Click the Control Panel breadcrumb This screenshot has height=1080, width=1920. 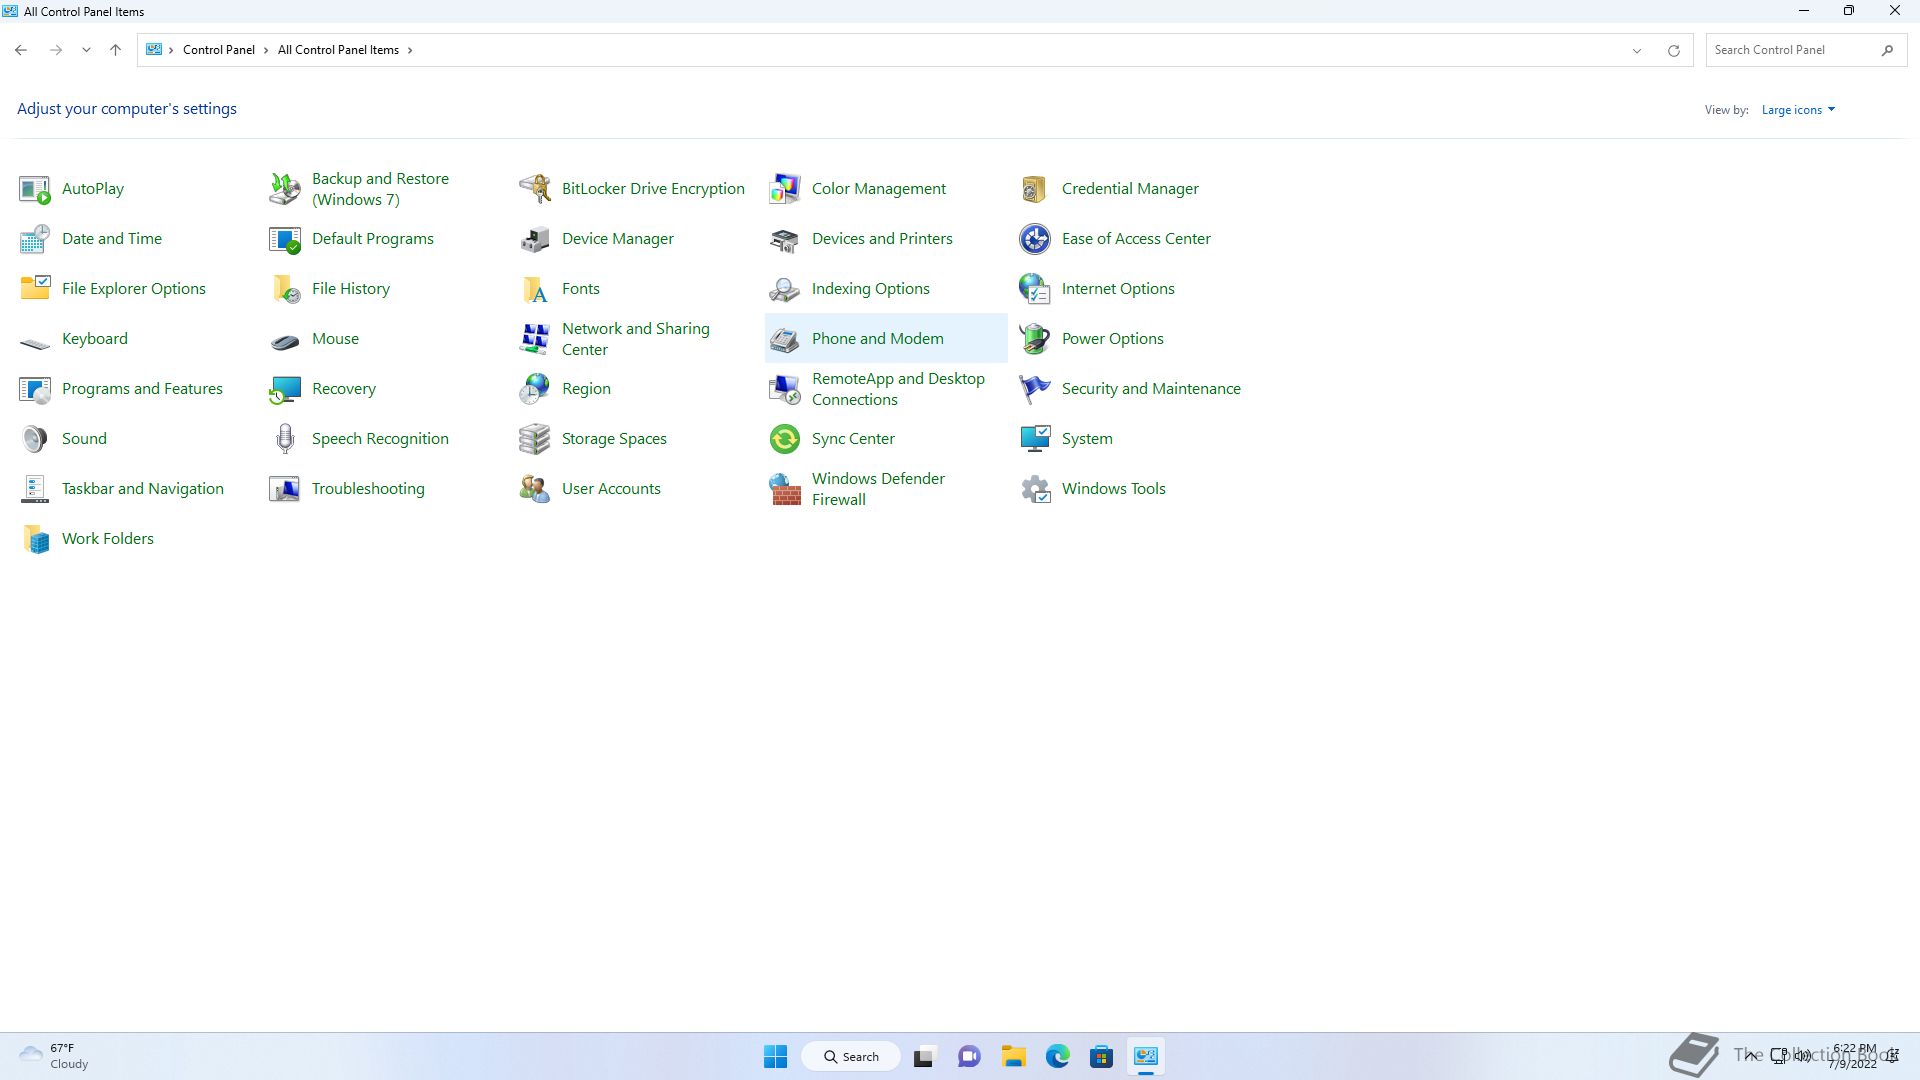click(219, 50)
